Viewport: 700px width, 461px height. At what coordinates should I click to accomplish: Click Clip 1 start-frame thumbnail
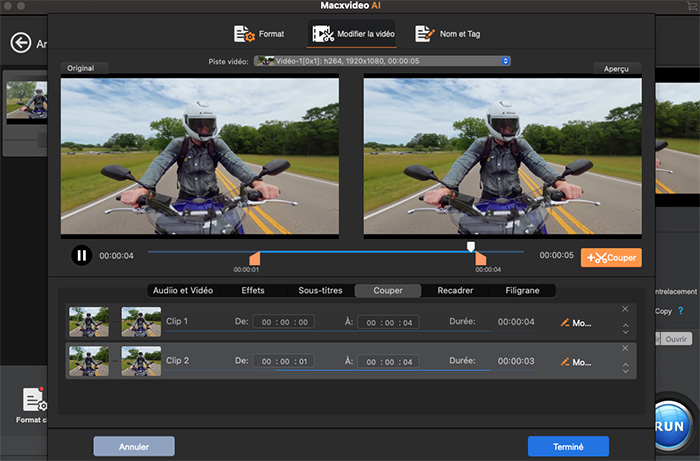[x=89, y=321]
